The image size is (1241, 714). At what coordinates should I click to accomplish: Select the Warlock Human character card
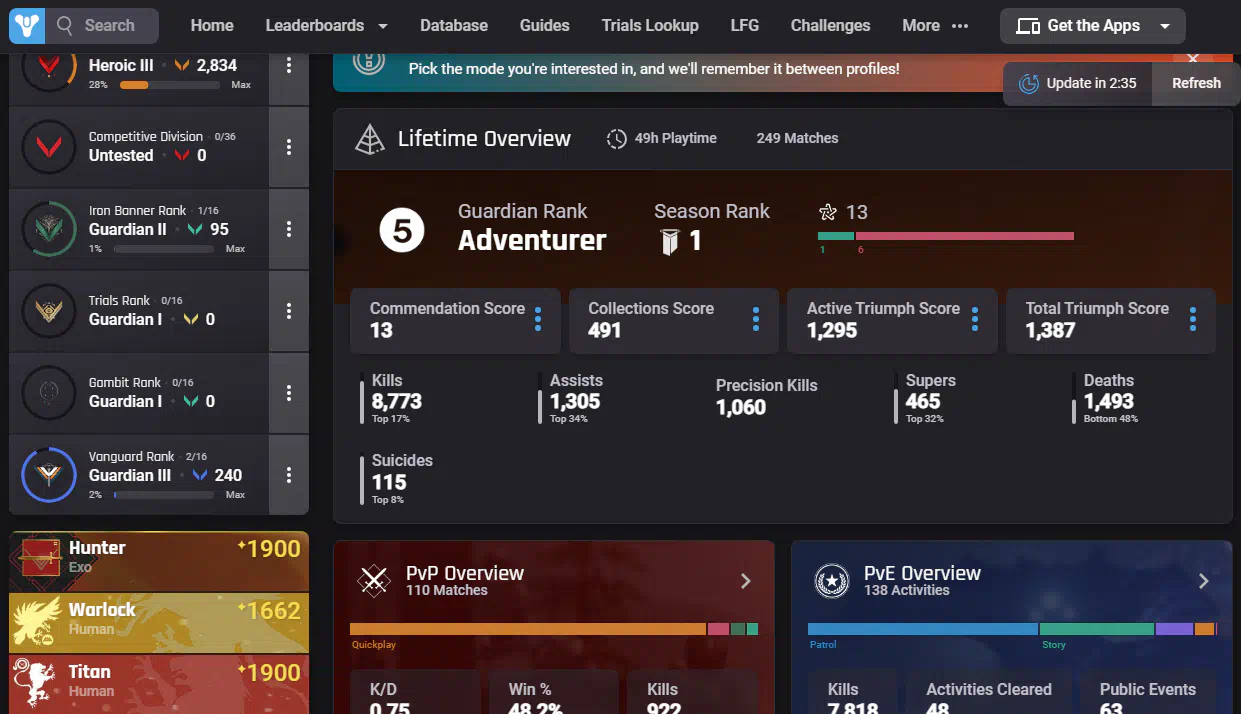coord(159,623)
